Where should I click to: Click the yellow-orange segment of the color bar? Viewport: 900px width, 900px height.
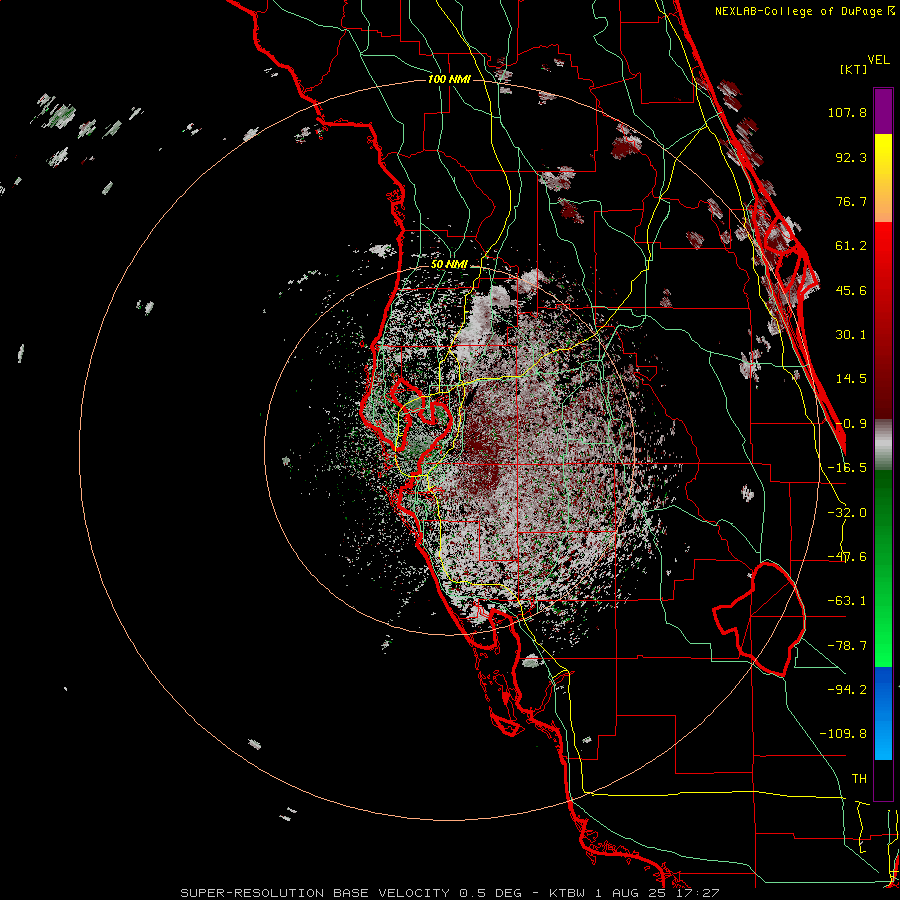coord(883,178)
